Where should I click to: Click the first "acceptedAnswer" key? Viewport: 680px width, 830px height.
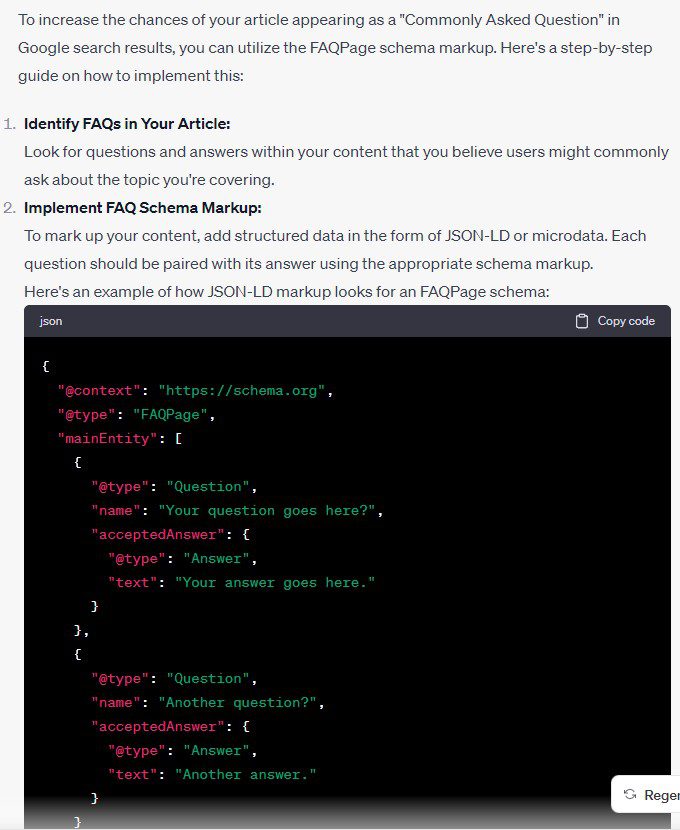[x=158, y=535]
